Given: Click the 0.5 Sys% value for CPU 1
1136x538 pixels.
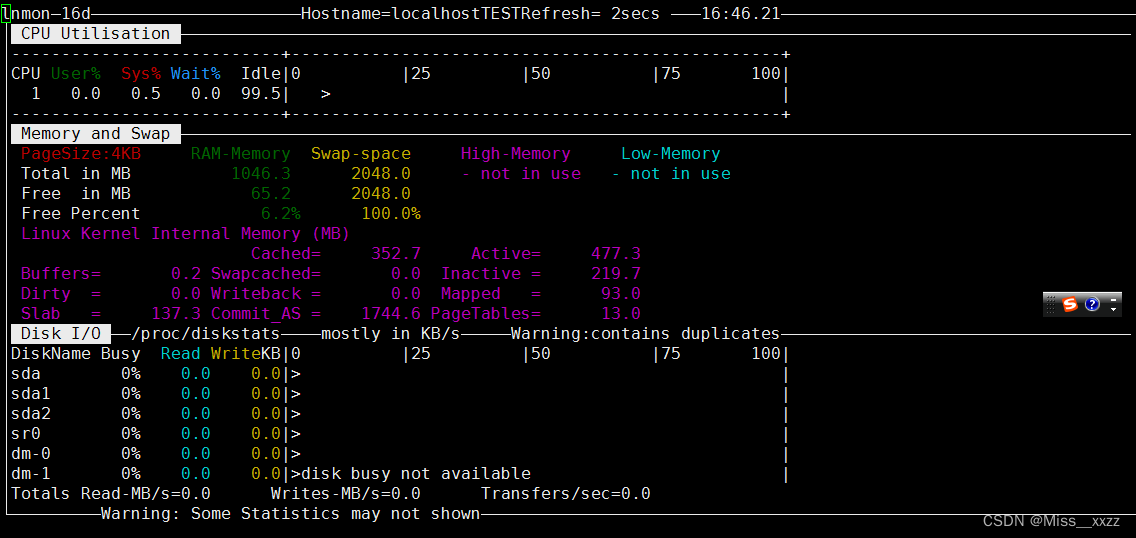Looking at the screenshot, I should [146, 93].
